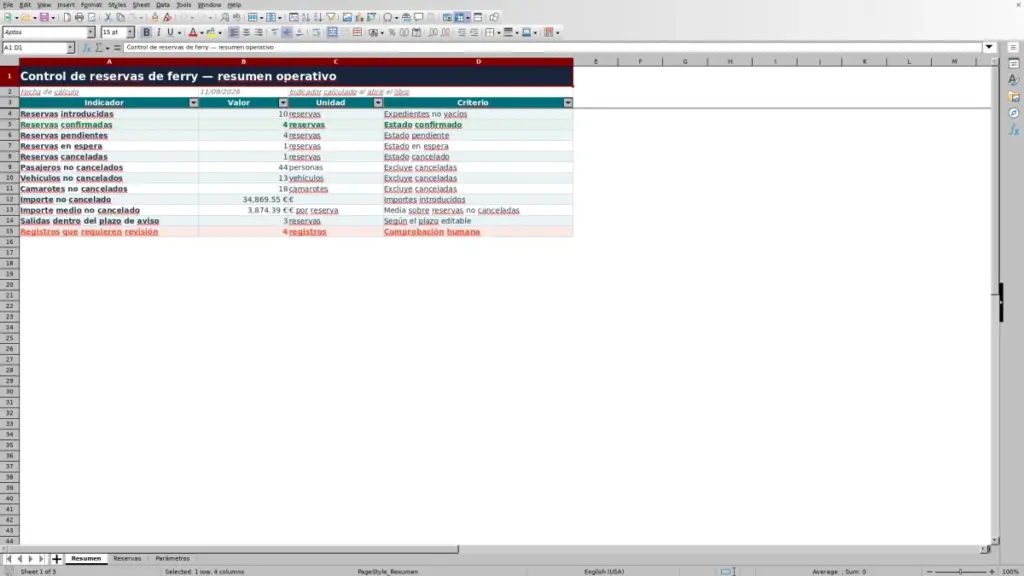
Task: Open the sidebar Navigator compass icon
Action: 1014,113
